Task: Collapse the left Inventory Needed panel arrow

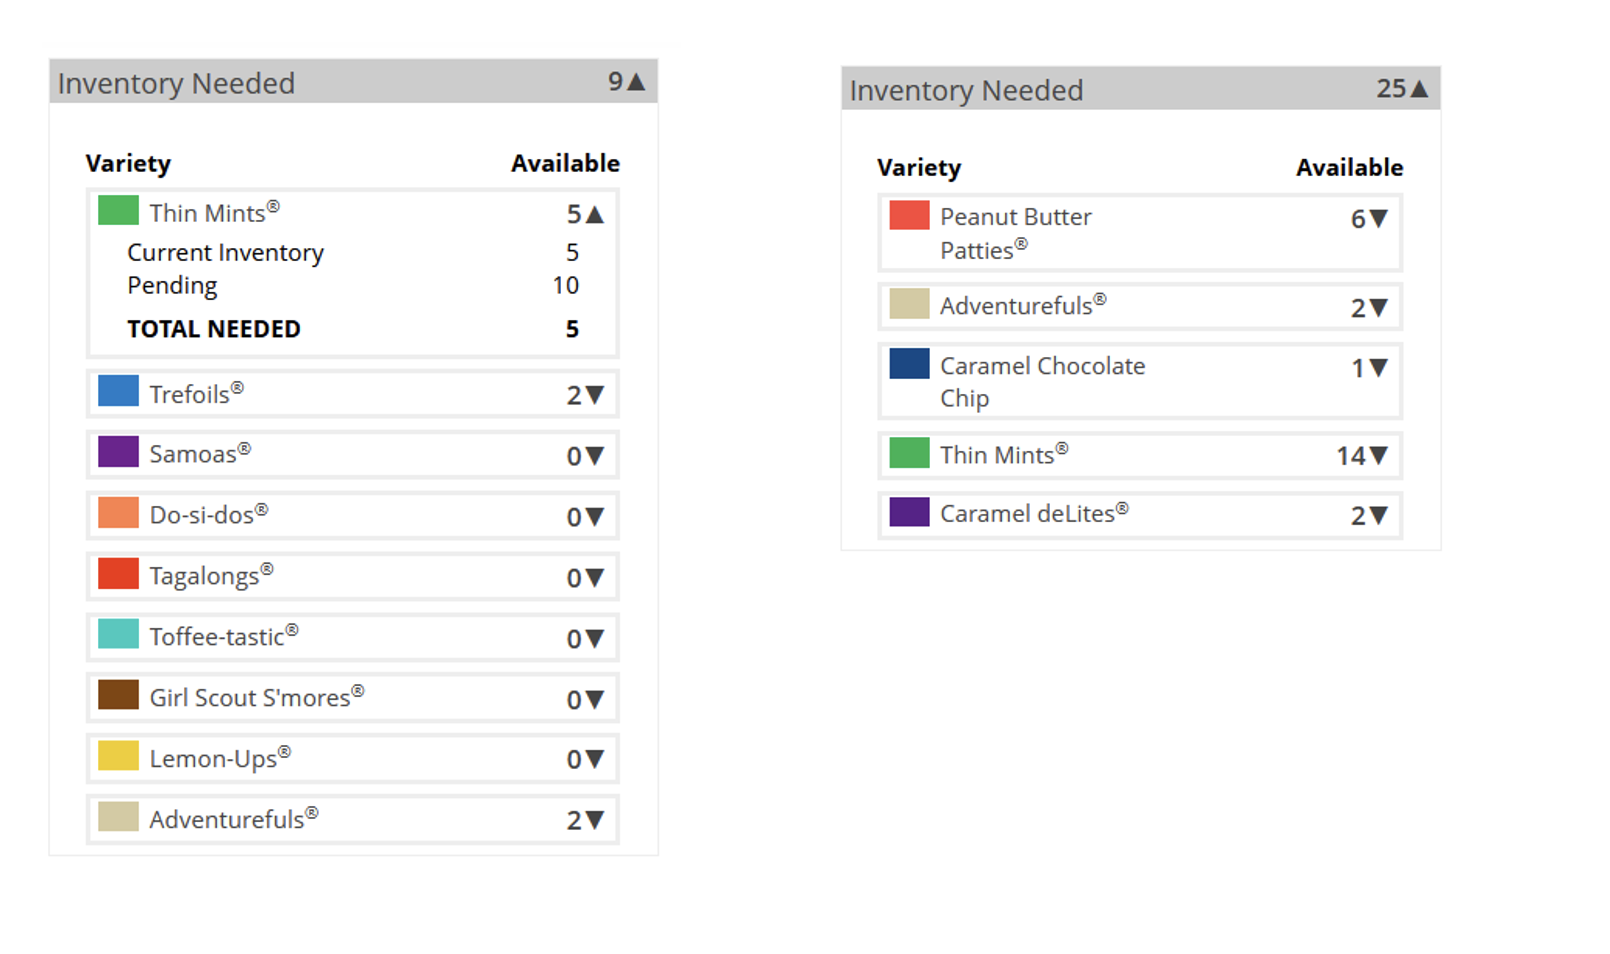Action: point(636,82)
